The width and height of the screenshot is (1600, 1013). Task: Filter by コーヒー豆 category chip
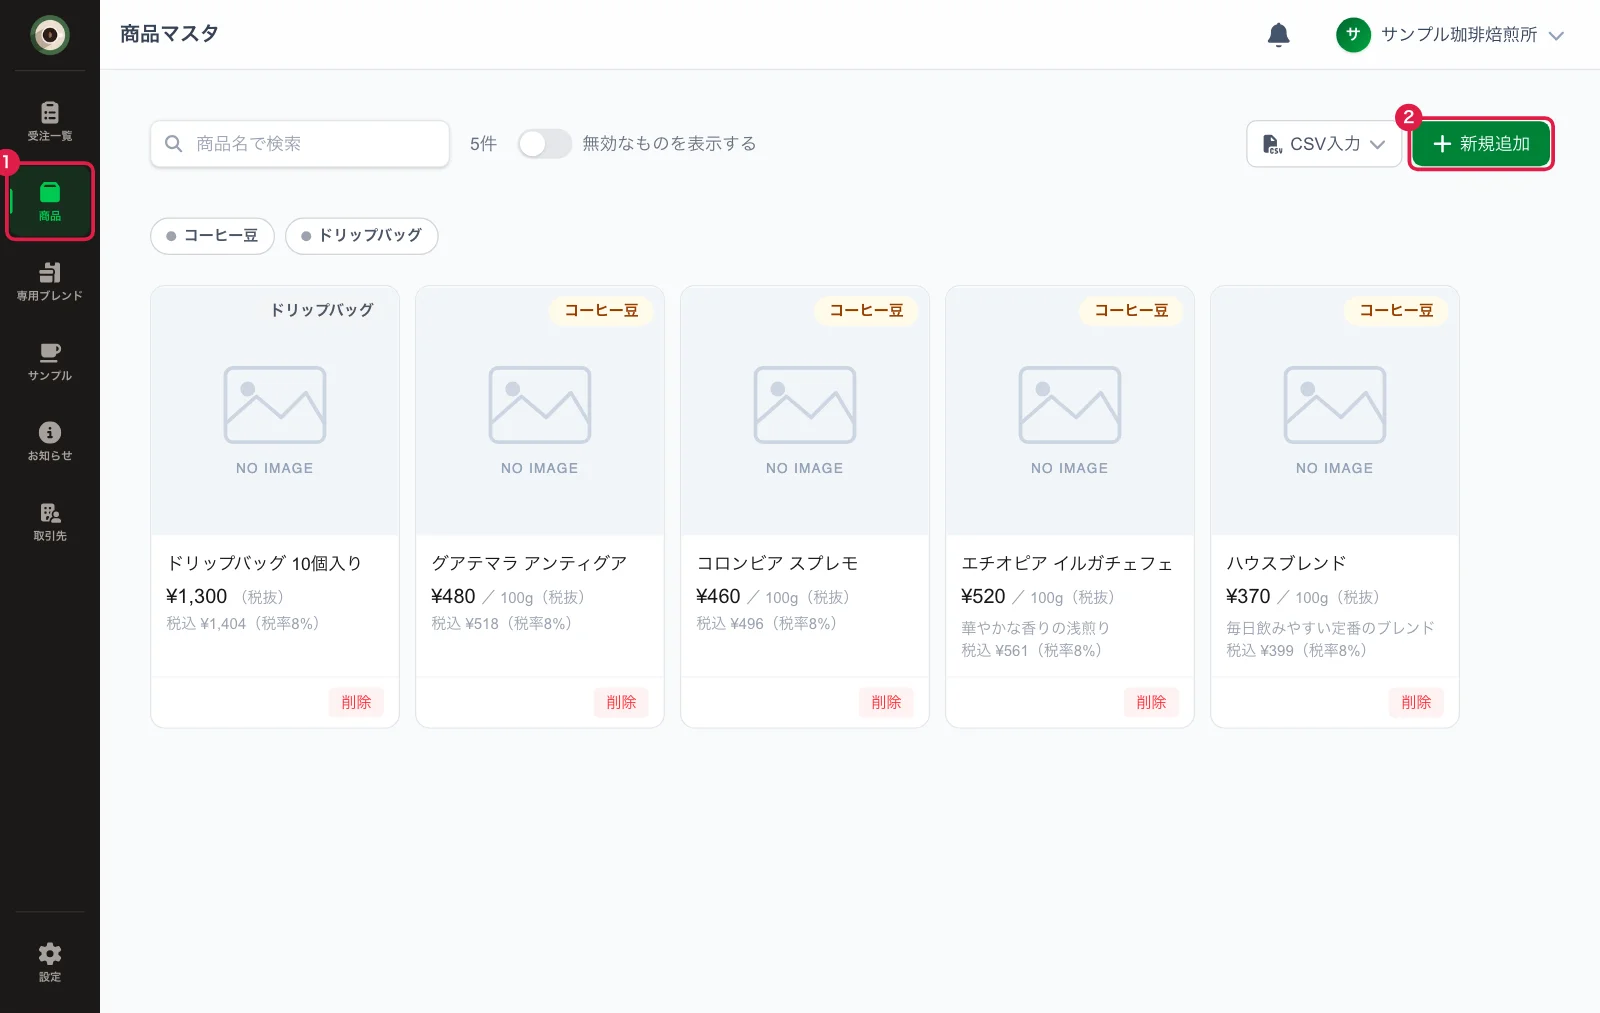[x=212, y=236]
